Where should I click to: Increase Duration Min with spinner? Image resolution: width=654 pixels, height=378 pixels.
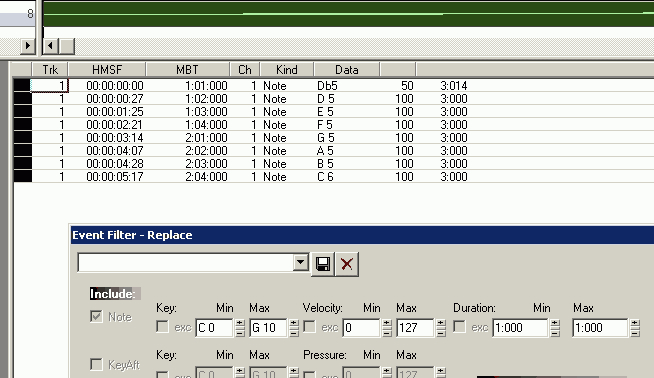(x=555, y=323)
